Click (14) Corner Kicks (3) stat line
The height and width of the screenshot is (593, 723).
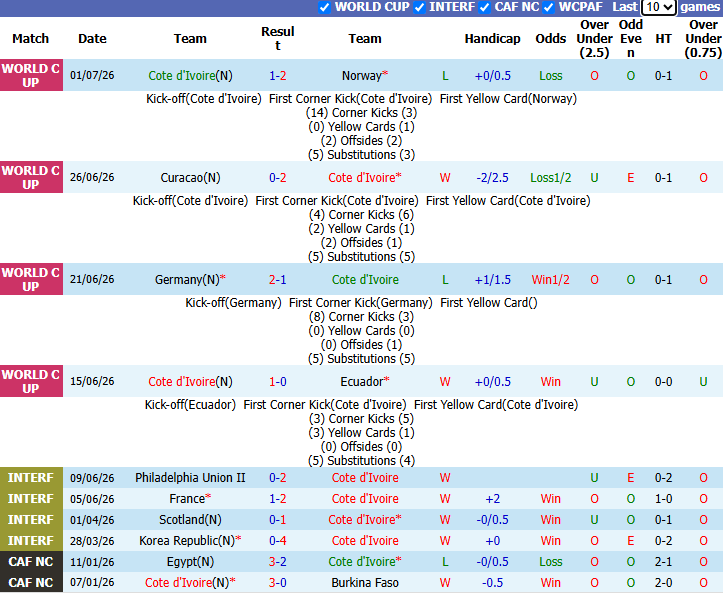(362, 113)
